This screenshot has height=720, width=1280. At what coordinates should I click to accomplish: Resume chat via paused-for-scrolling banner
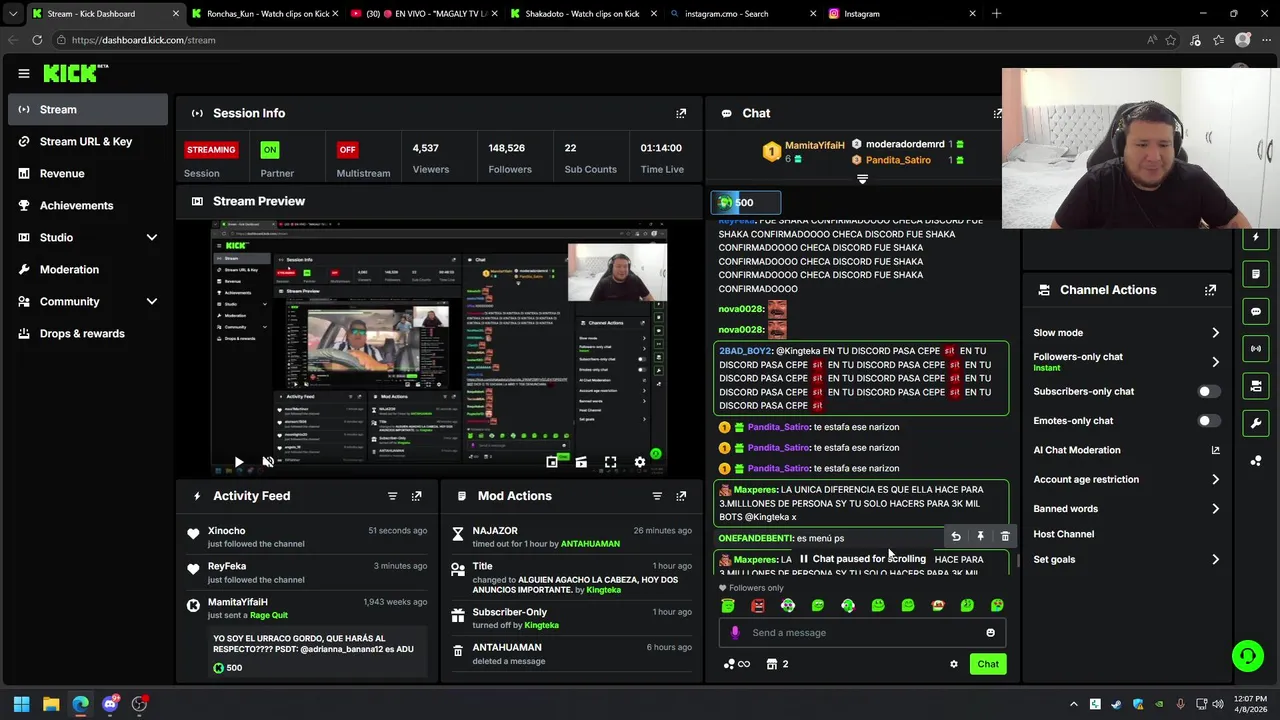point(862,559)
